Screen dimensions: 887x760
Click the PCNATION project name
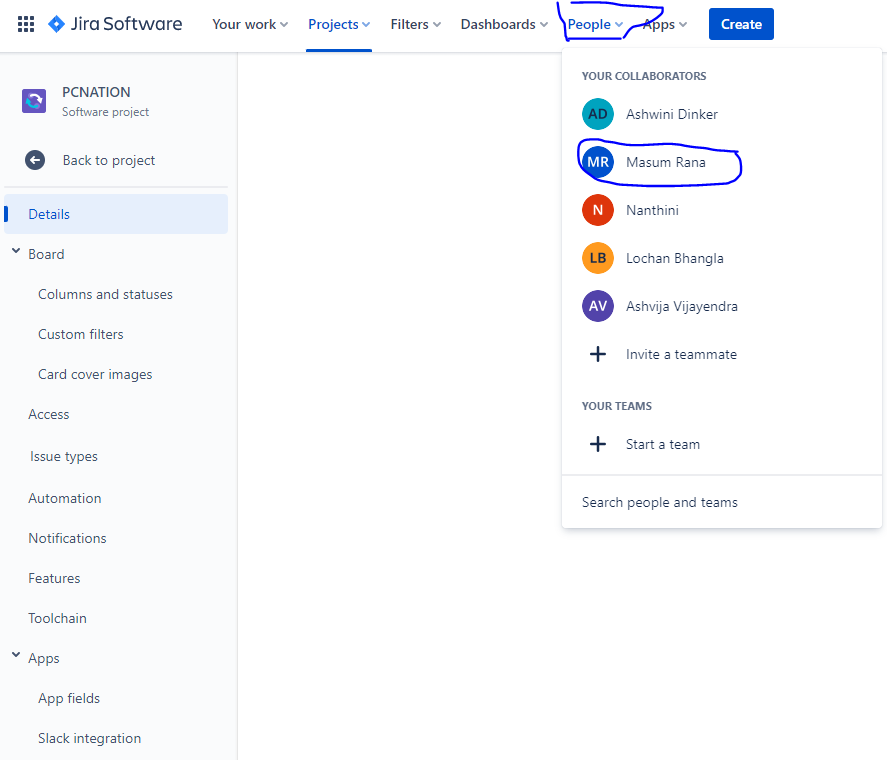96,92
